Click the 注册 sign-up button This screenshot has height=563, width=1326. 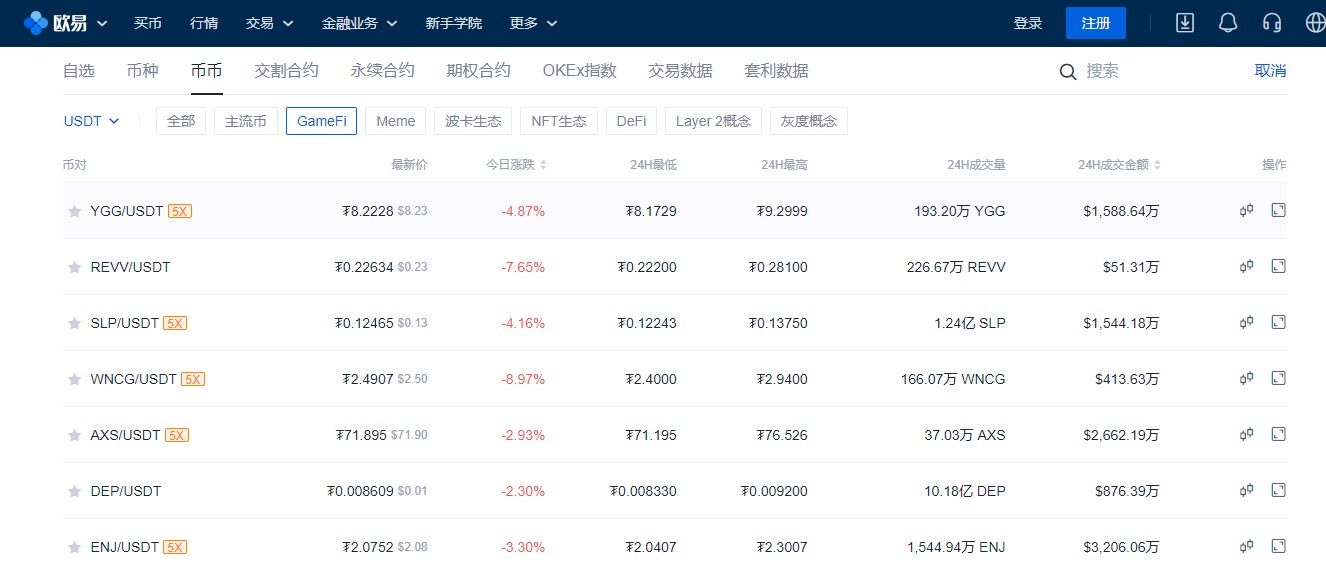pyautogui.click(x=1095, y=23)
